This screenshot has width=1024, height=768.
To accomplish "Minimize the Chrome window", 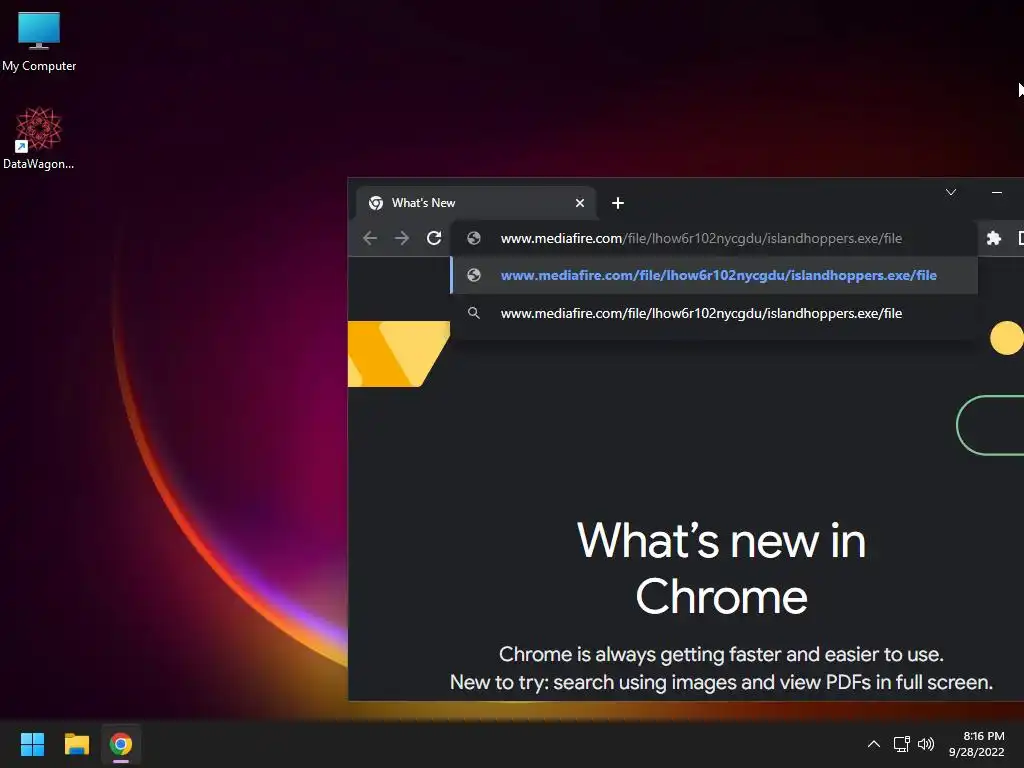I will (997, 192).
